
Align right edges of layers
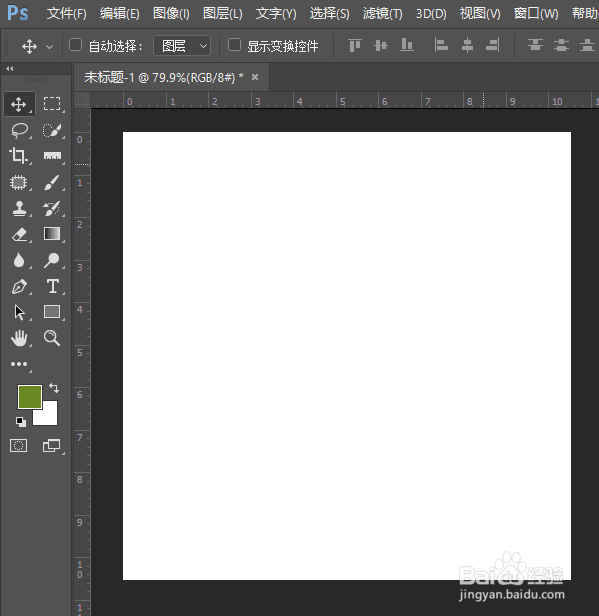tap(493, 45)
